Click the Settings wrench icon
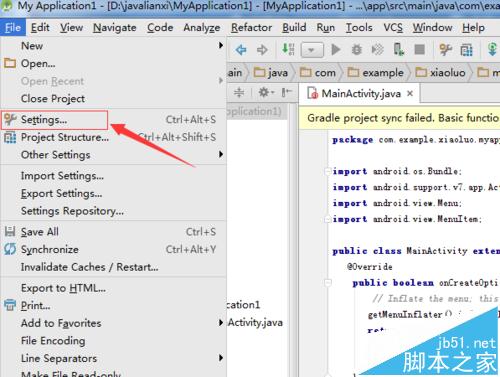Screen dimensions: 500x377 (10, 119)
